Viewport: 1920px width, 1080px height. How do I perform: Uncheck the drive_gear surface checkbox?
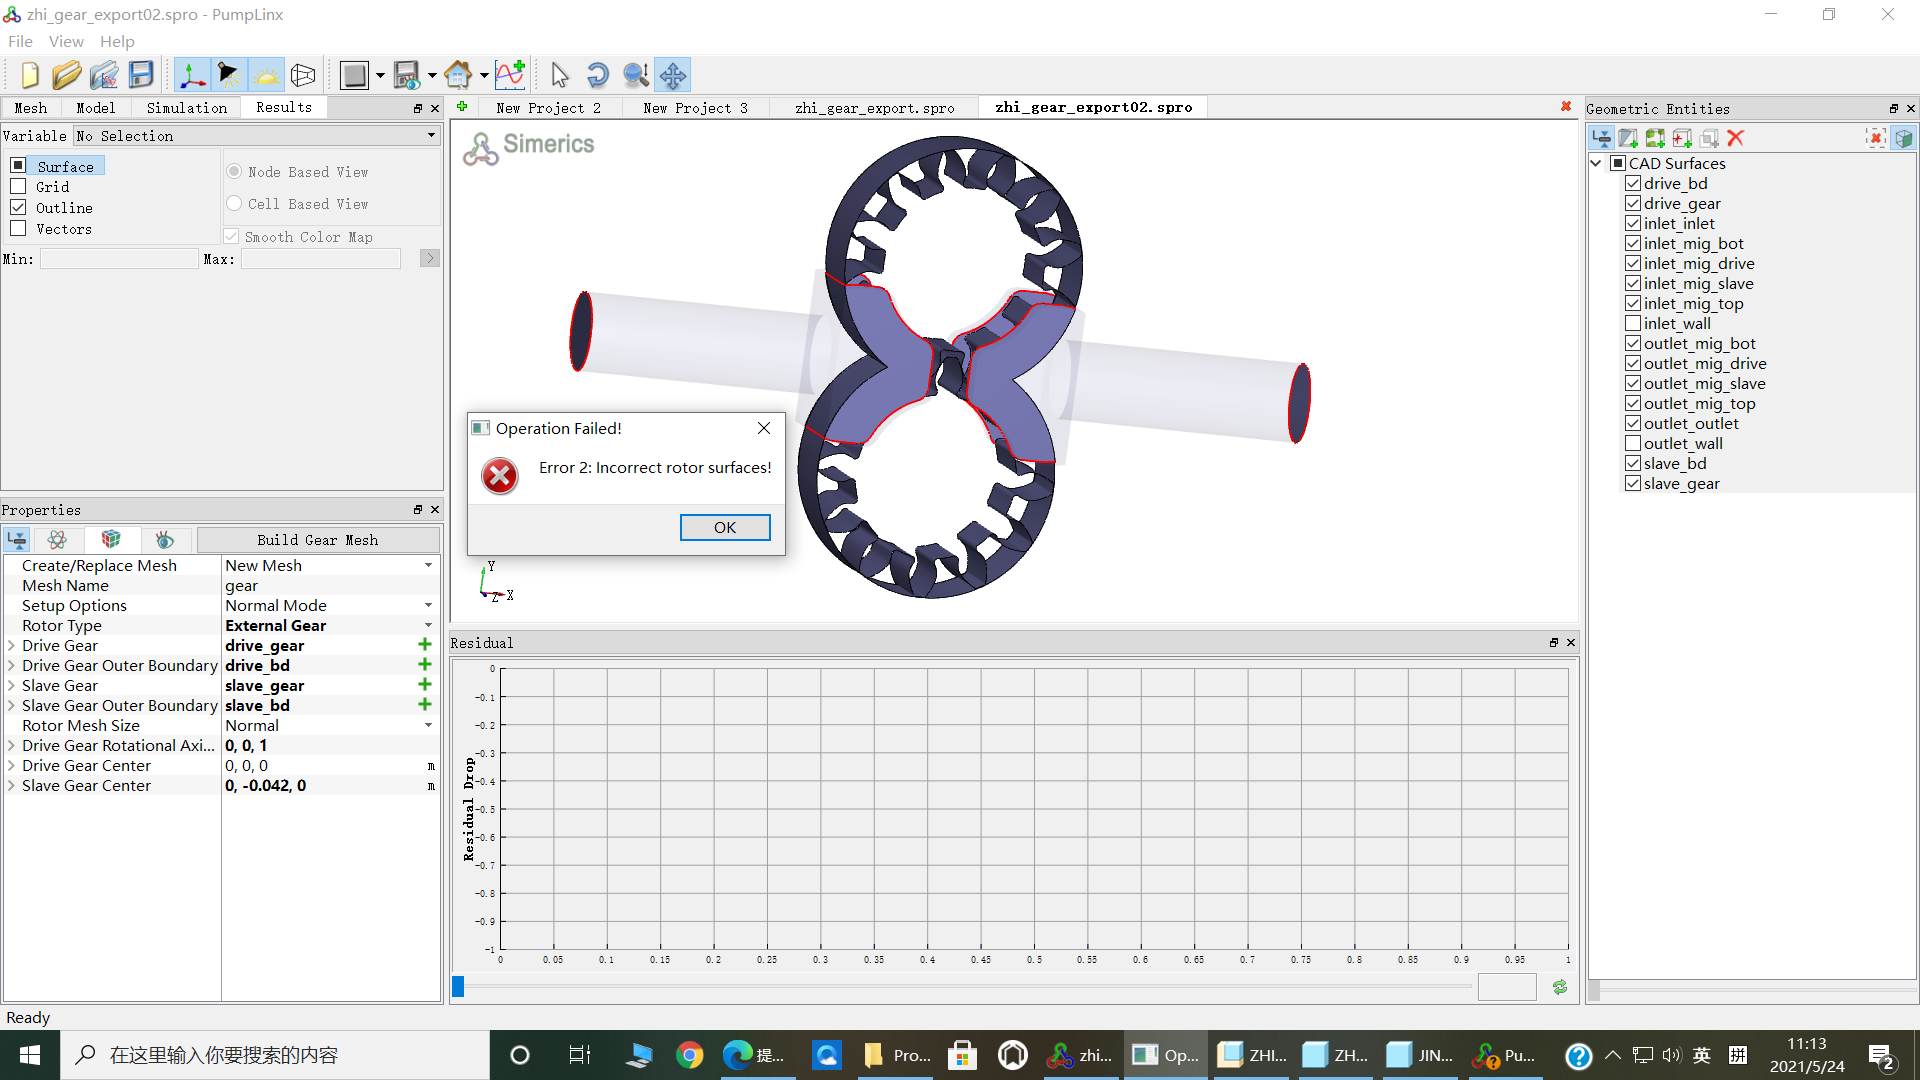1633,203
